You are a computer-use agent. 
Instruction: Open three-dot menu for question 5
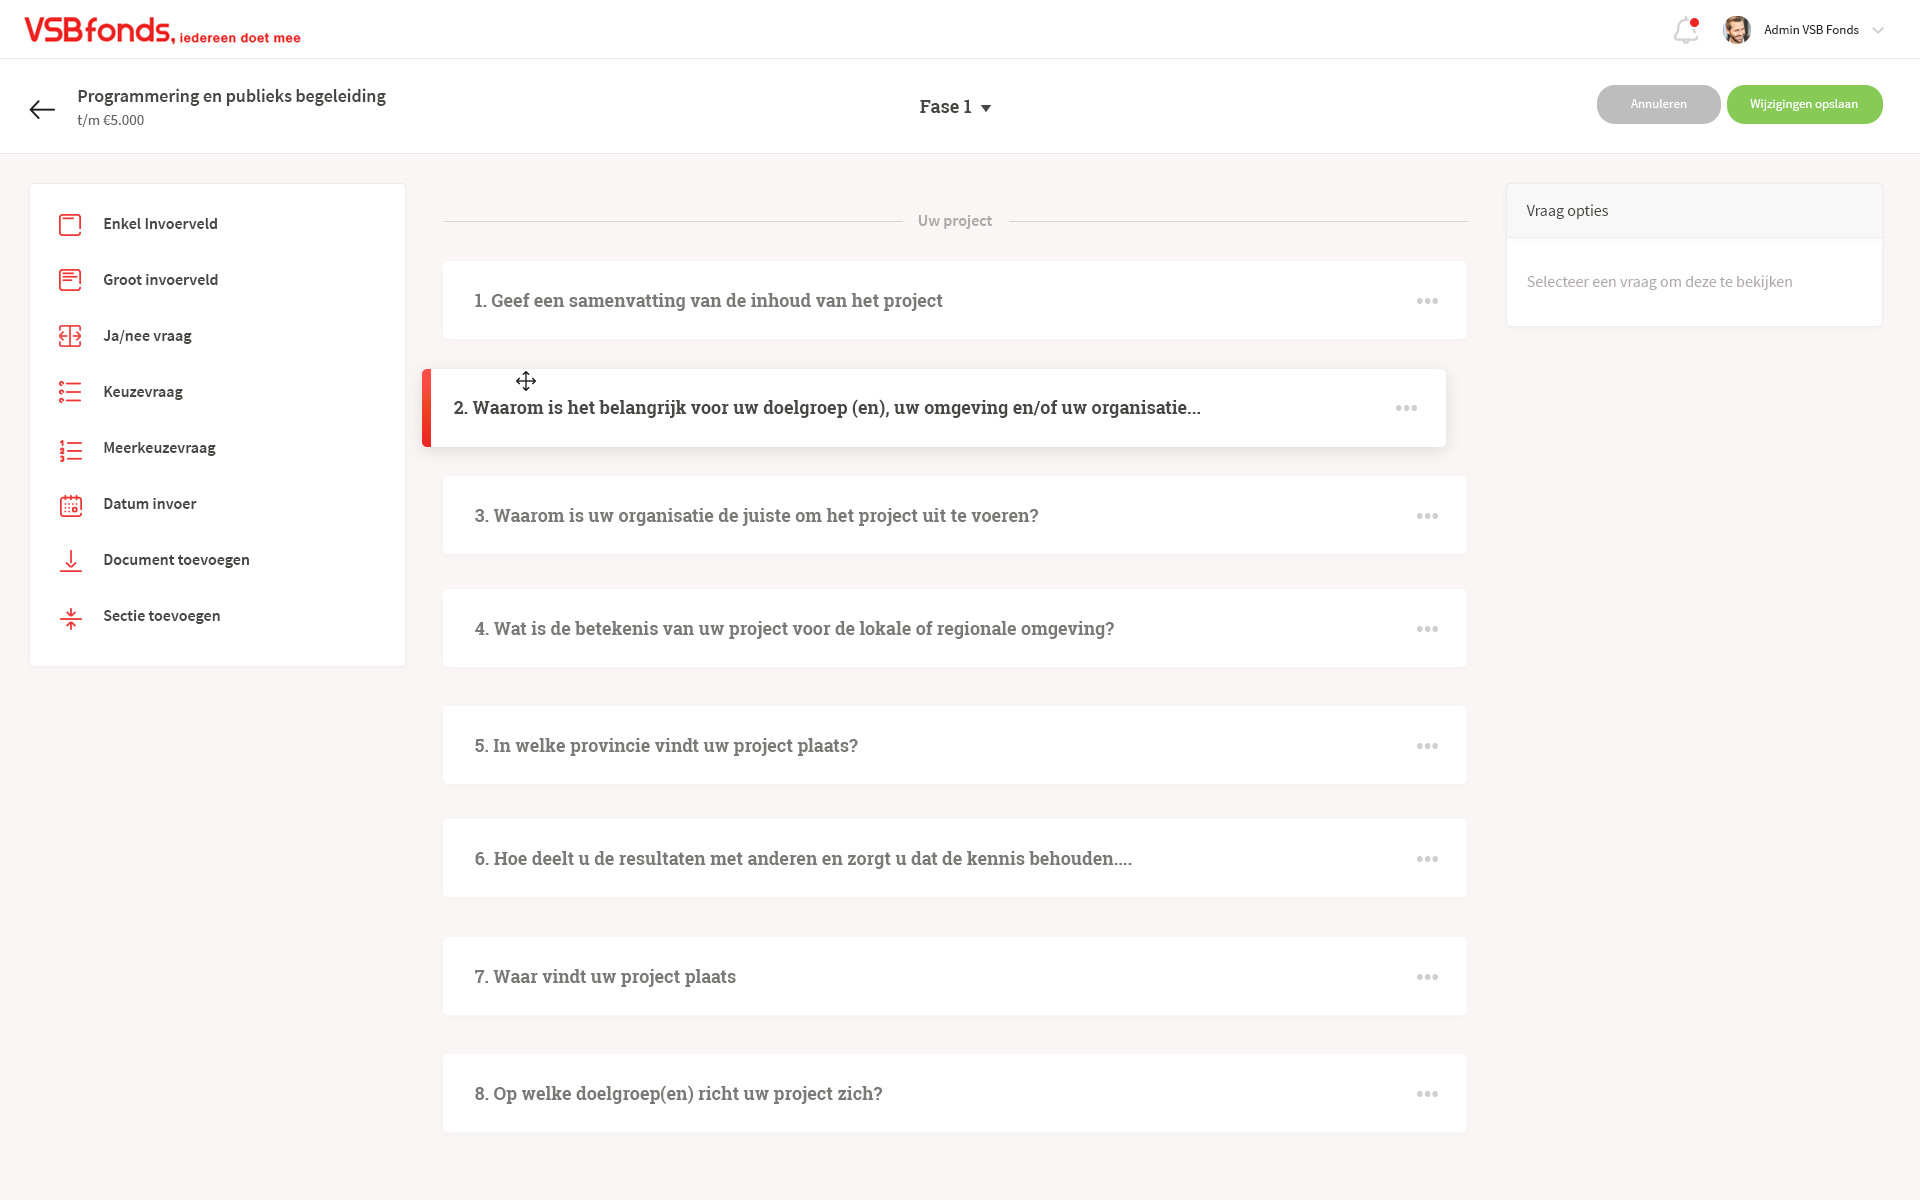point(1427,746)
